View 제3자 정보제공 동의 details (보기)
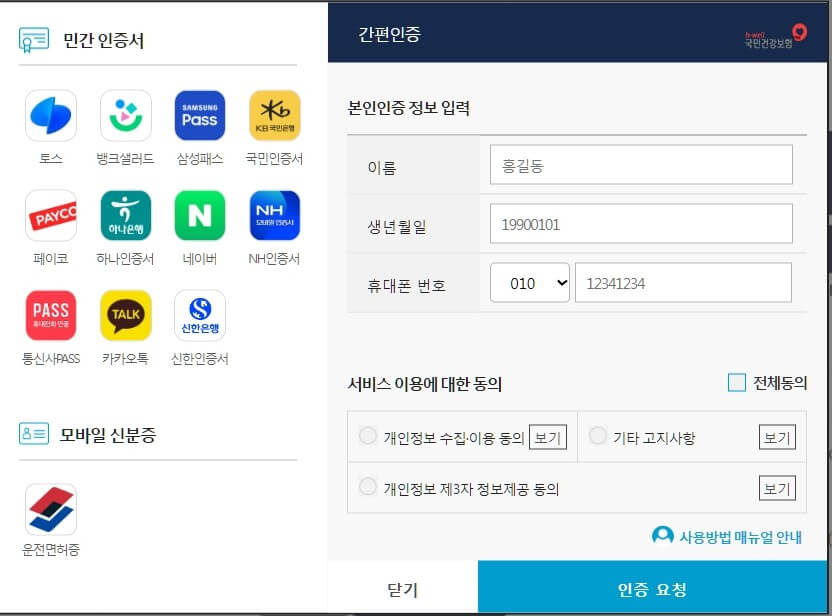 tap(777, 488)
